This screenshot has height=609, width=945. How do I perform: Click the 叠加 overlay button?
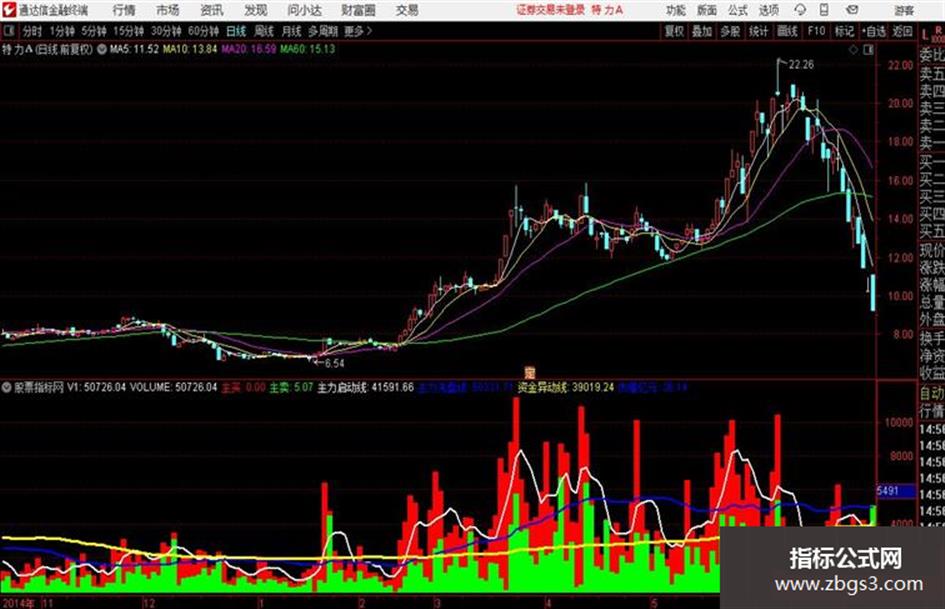pos(702,31)
